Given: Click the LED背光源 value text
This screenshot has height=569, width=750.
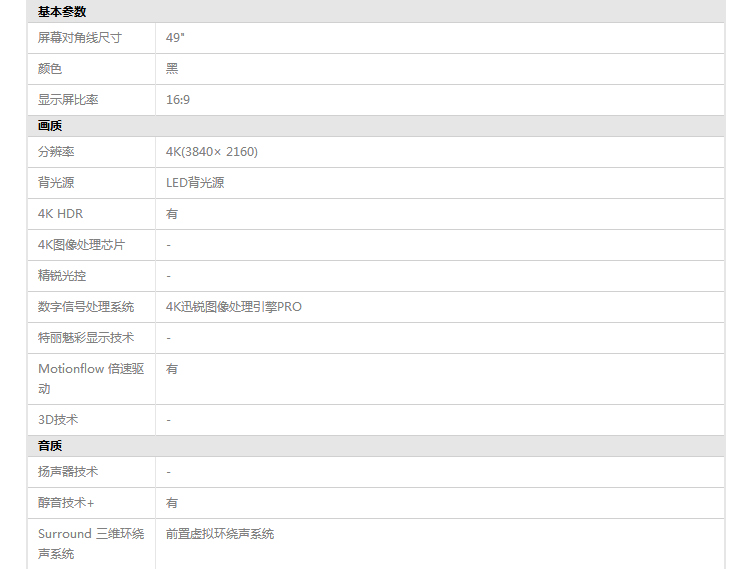Looking at the screenshot, I should [195, 183].
